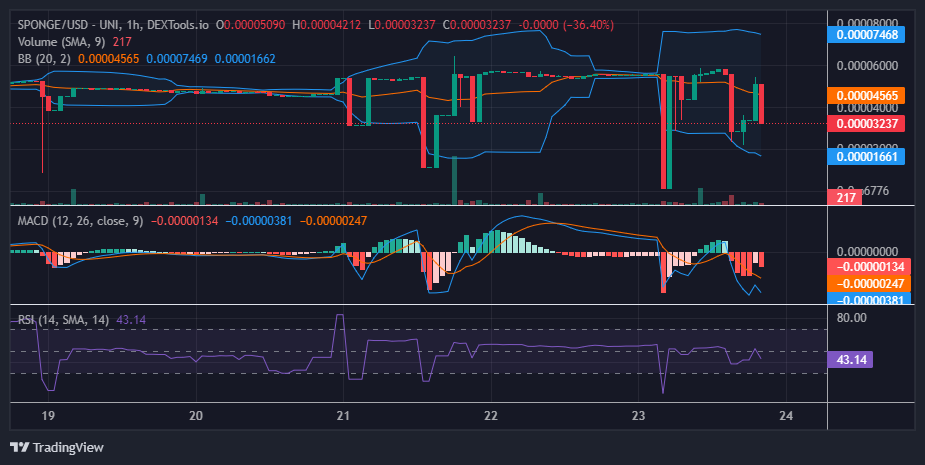The image size is (925, 465).
Task: Click the lower band price tag 0.00001661
Action: (x=867, y=156)
